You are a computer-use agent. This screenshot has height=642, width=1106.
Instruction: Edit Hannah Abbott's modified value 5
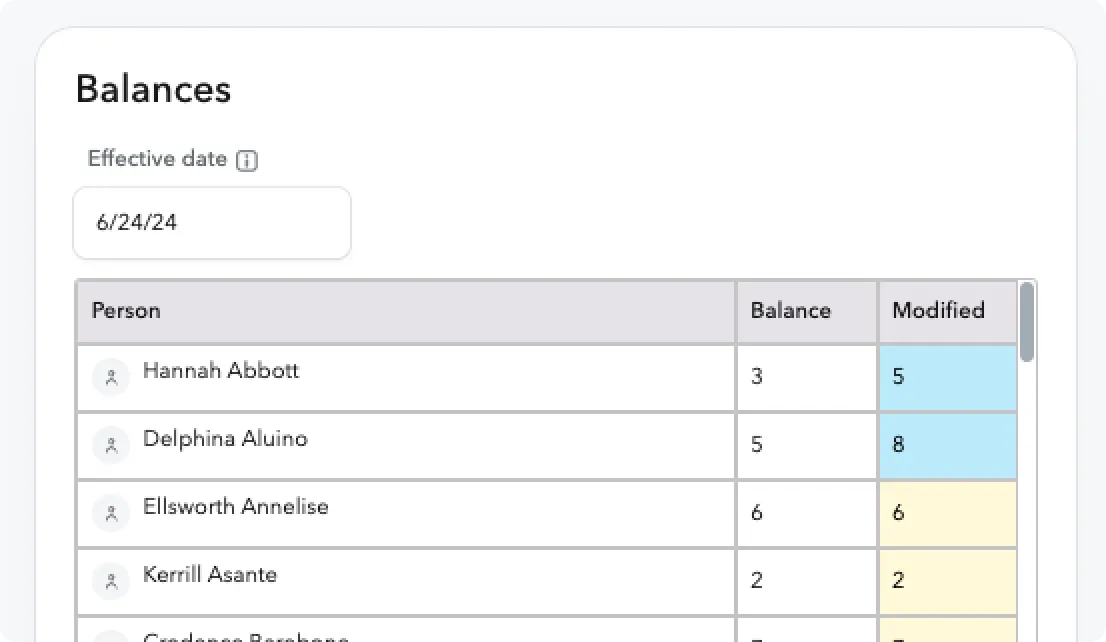(x=948, y=377)
